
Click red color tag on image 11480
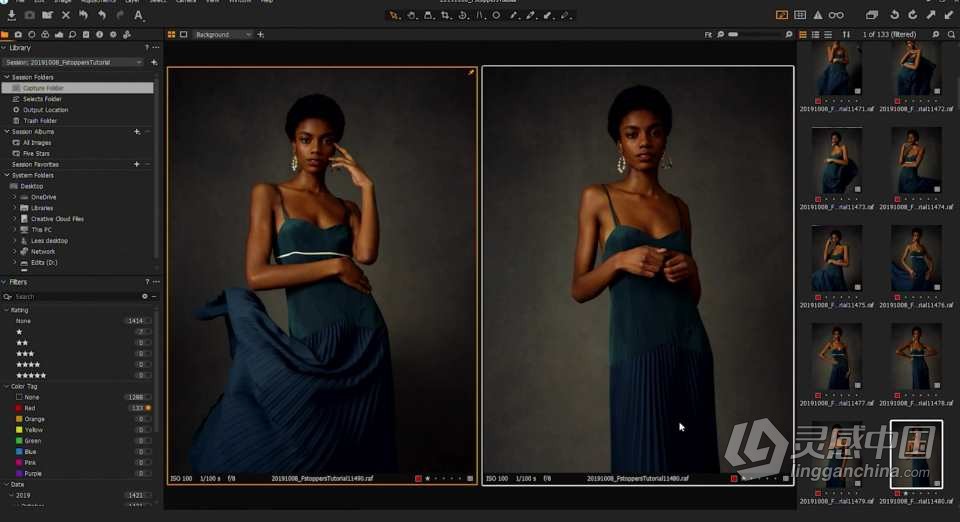733,479
